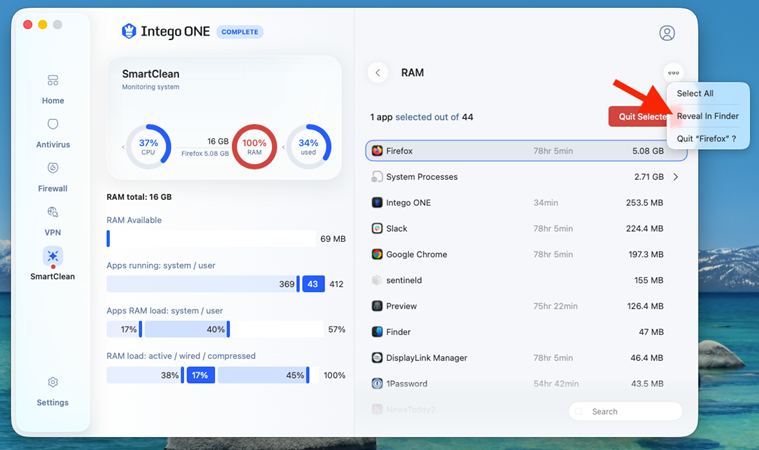Click the Firefox app icon in list
Viewport: 759px width, 450px height.
377,151
